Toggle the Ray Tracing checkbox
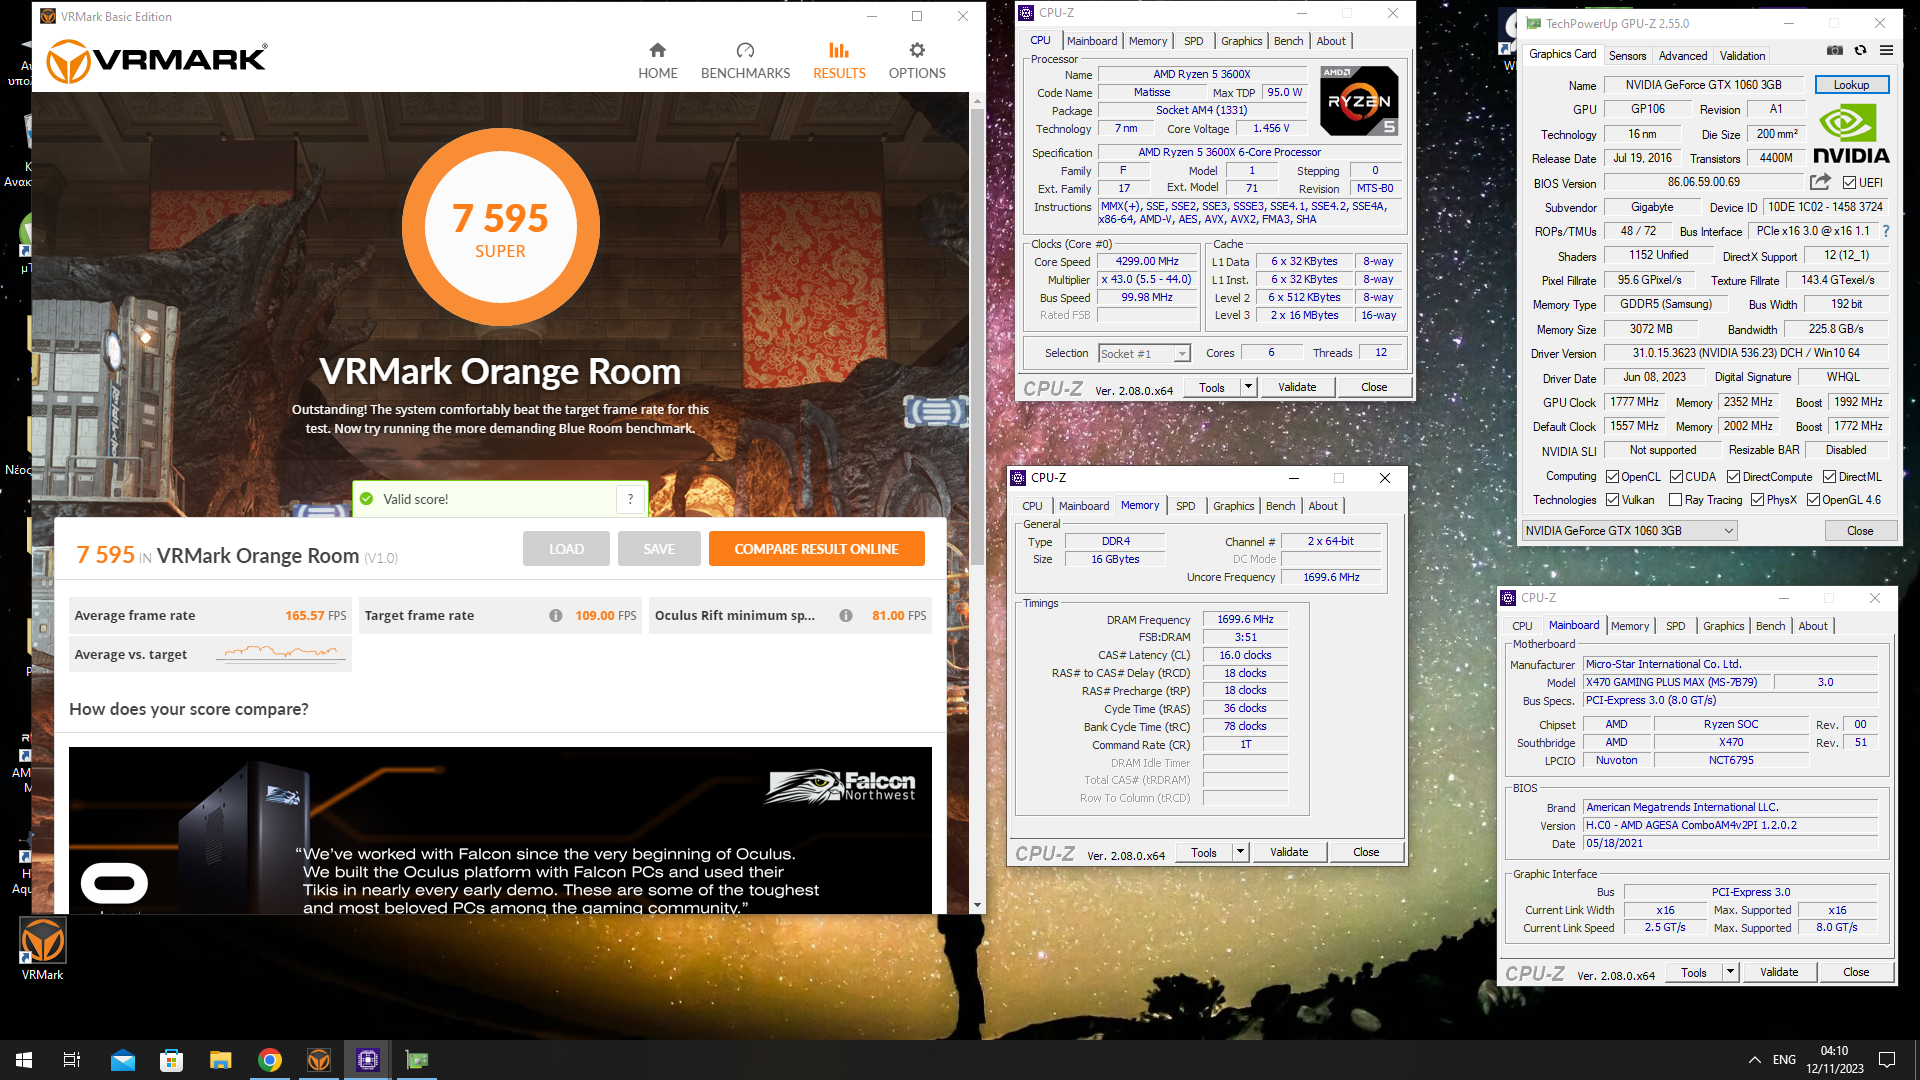Viewport: 1920px width, 1080px height. [x=1675, y=500]
